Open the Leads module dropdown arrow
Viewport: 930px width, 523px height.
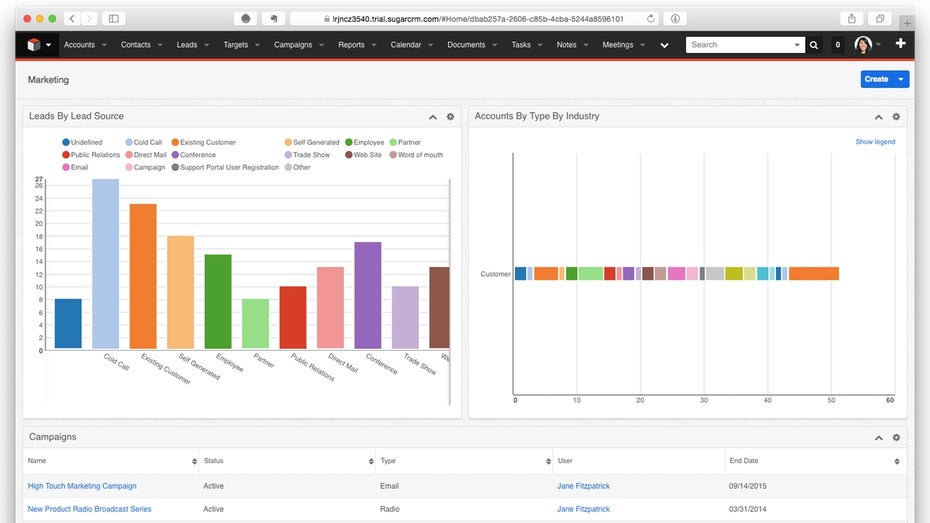(x=206, y=45)
